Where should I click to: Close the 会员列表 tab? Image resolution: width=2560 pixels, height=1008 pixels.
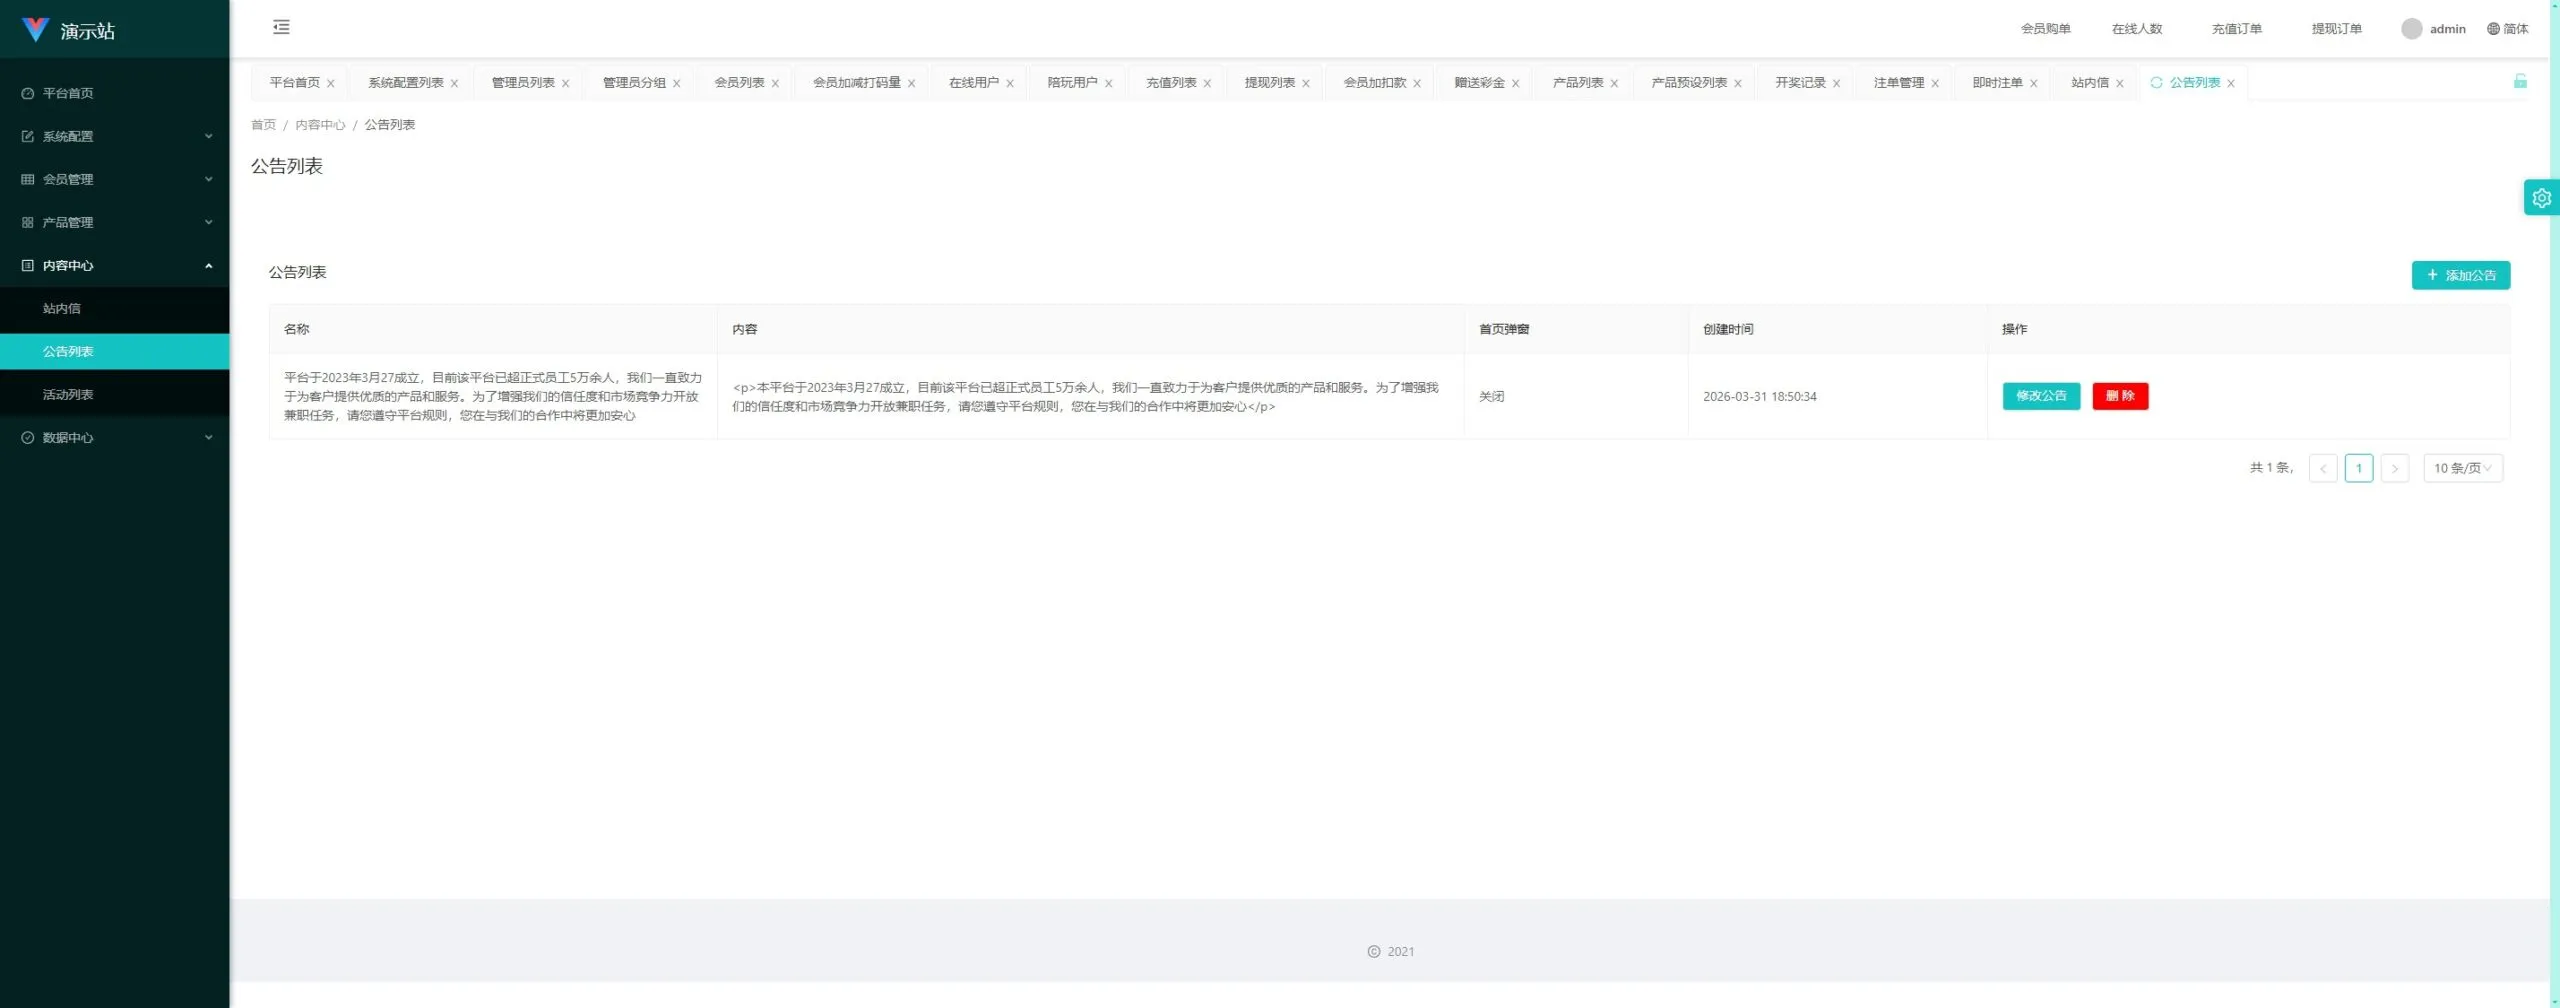point(775,84)
